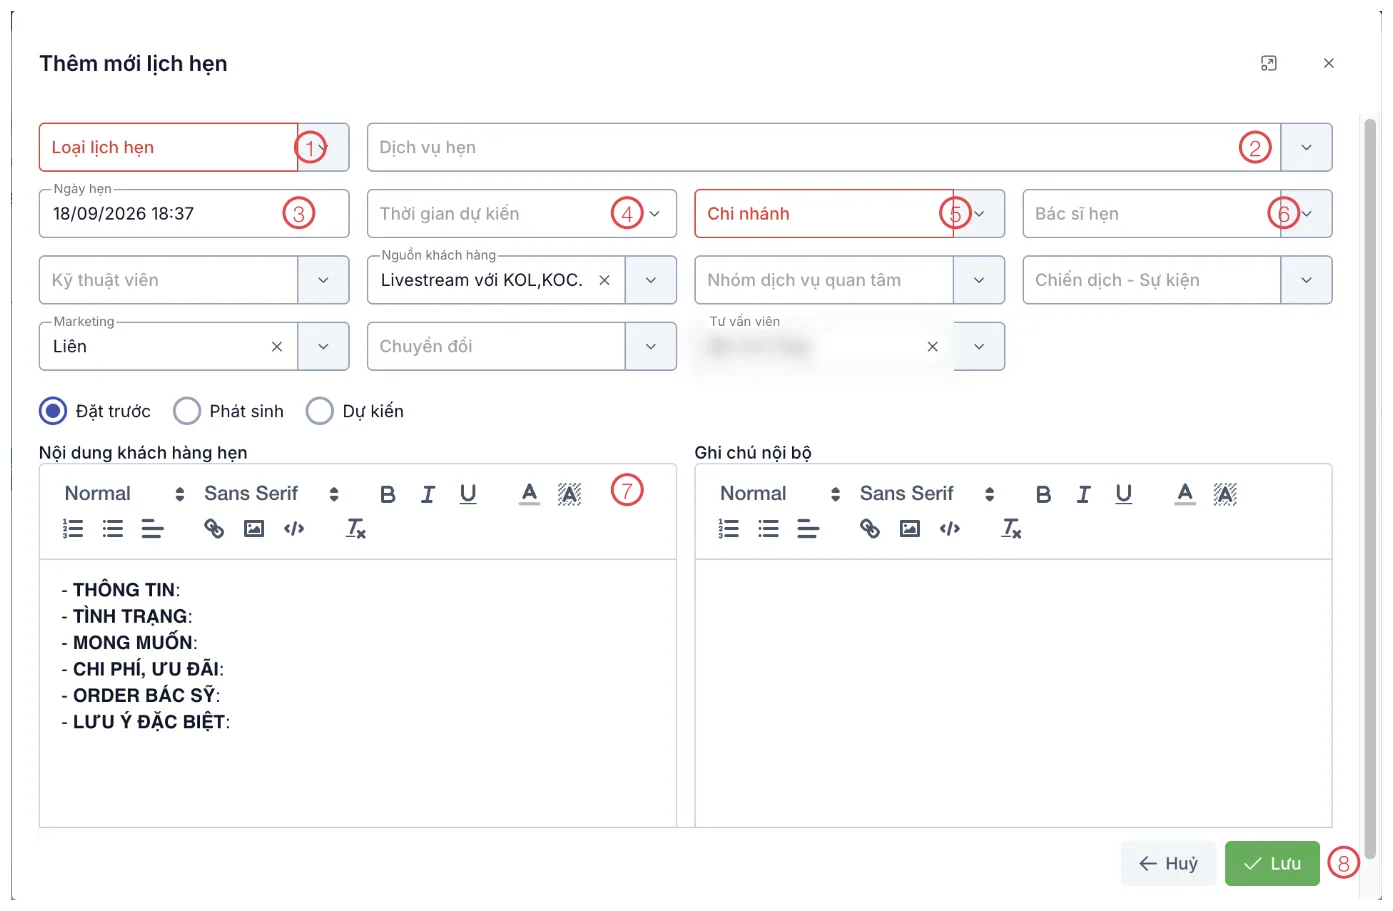Toggle bold in customer content editor

click(x=388, y=494)
